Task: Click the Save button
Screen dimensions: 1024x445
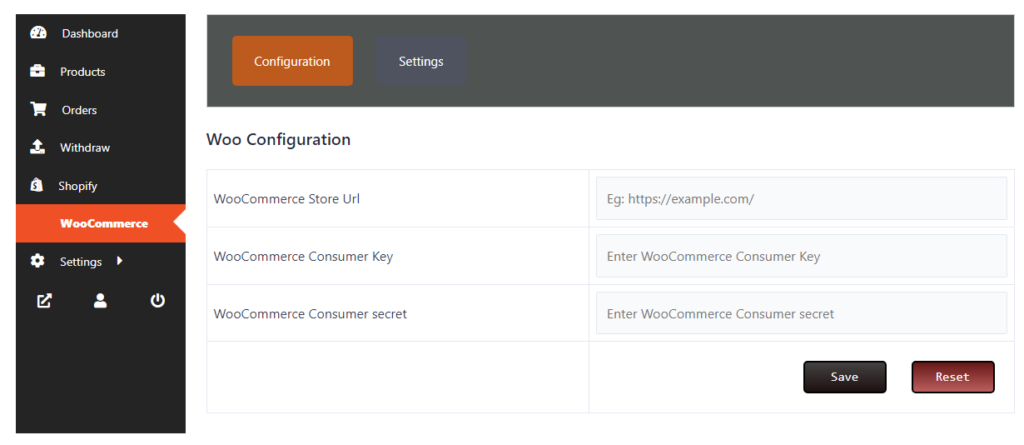Action: (x=844, y=377)
